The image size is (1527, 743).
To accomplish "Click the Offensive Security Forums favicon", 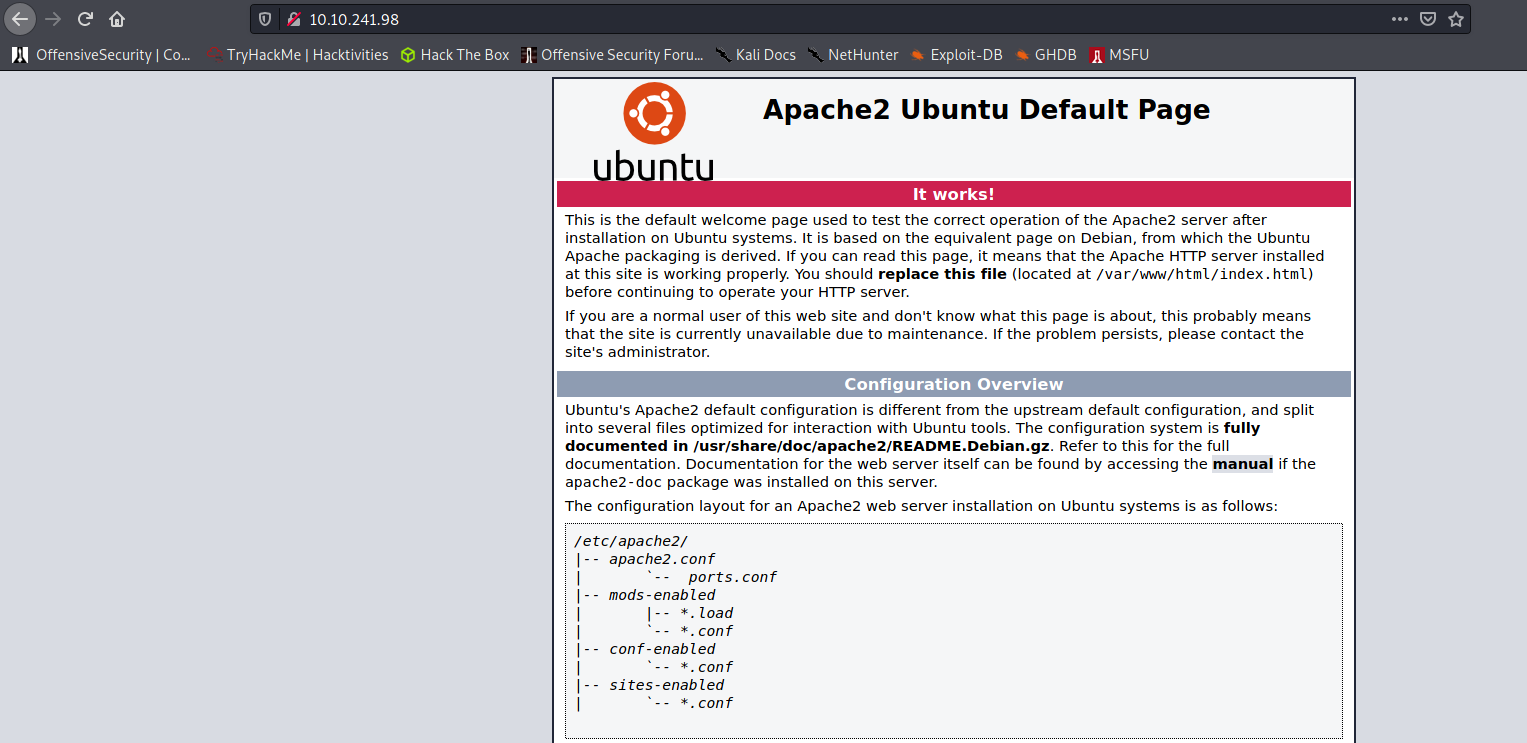I will pos(528,55).
